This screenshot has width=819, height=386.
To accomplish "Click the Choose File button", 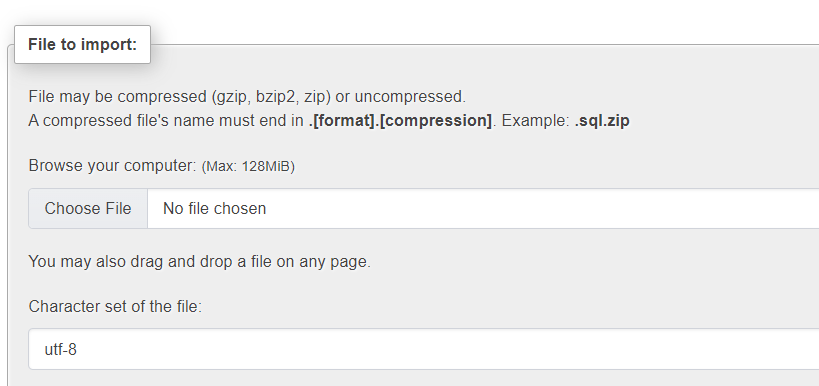I will pyautogui.click(x=88, y=208).
